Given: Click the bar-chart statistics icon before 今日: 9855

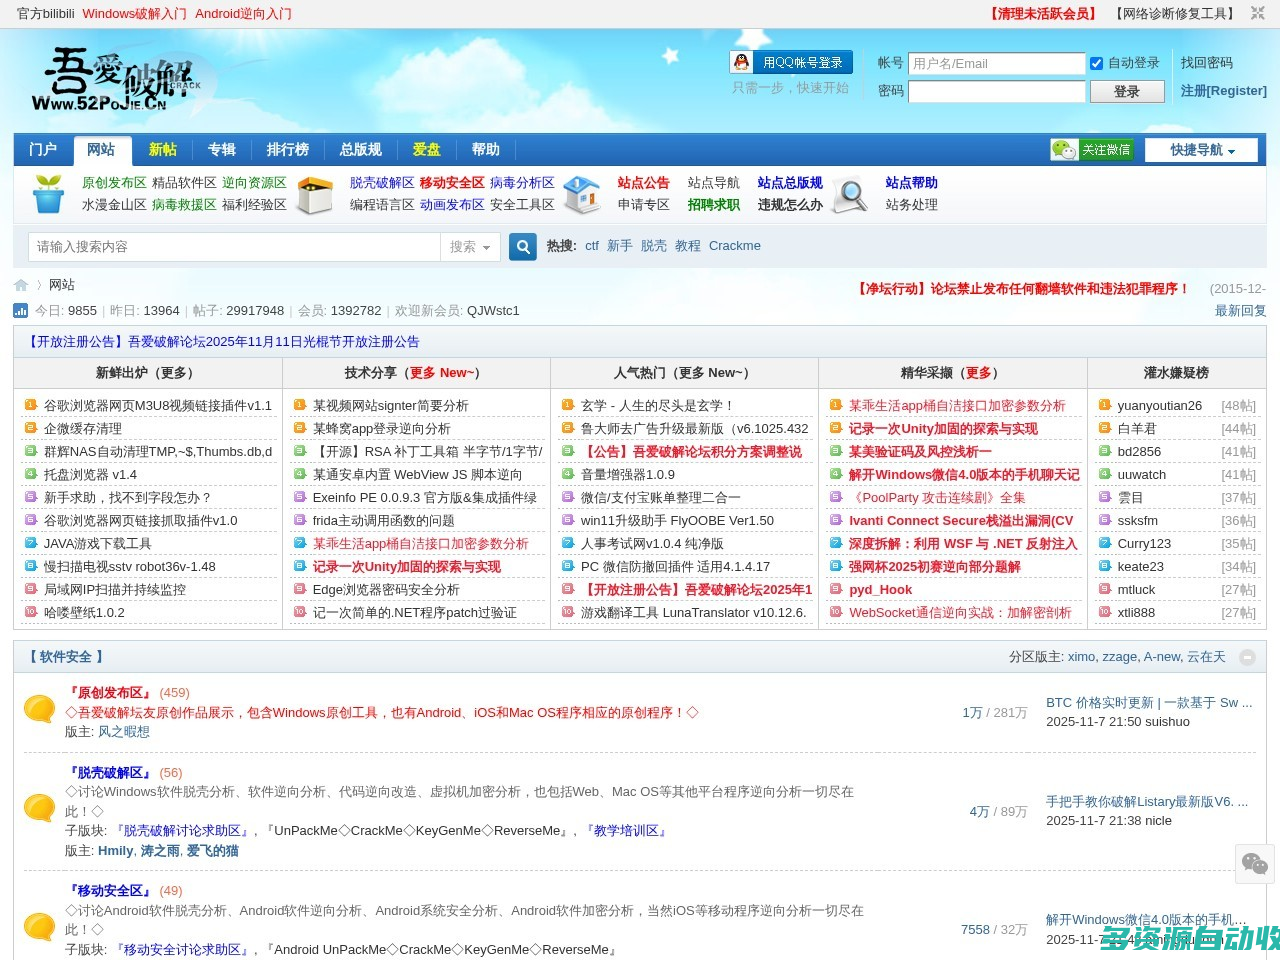Looking at the screenshot, I should click(21, 311).
